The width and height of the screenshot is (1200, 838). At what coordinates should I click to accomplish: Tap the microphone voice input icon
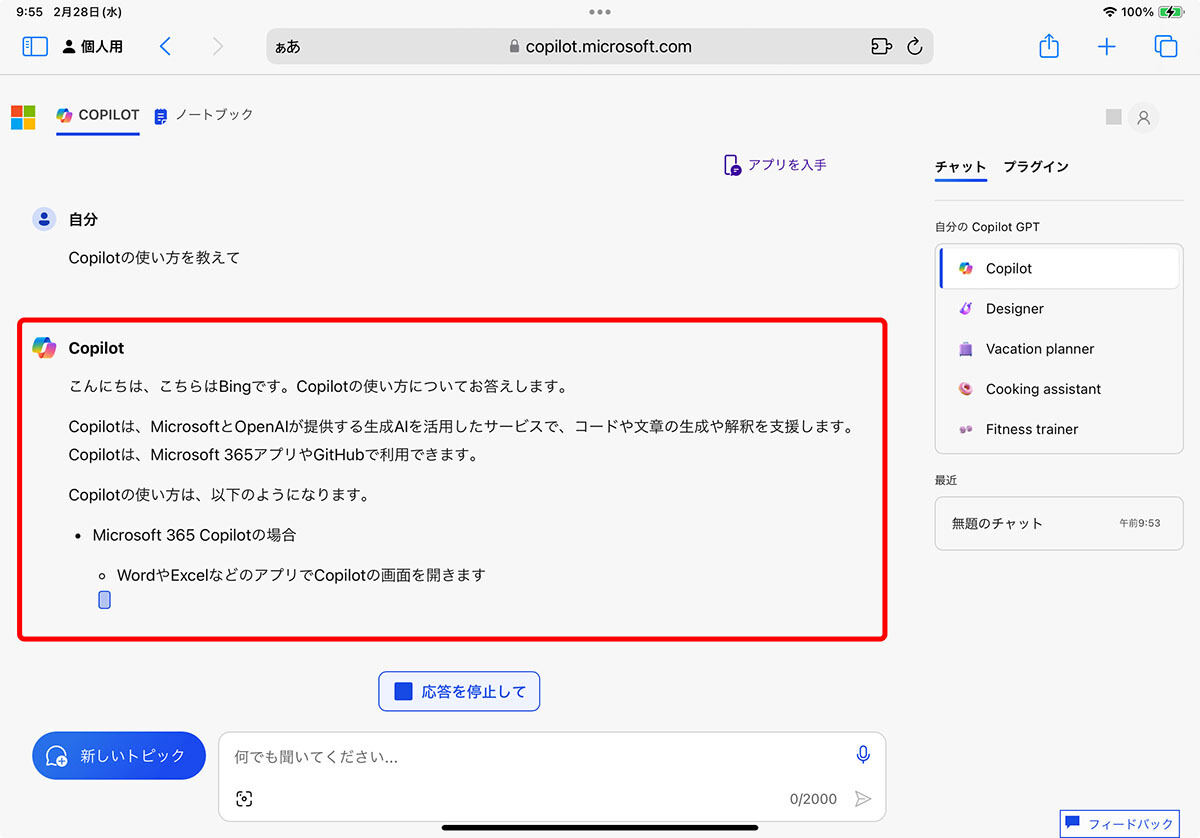(x=863, y=755)
